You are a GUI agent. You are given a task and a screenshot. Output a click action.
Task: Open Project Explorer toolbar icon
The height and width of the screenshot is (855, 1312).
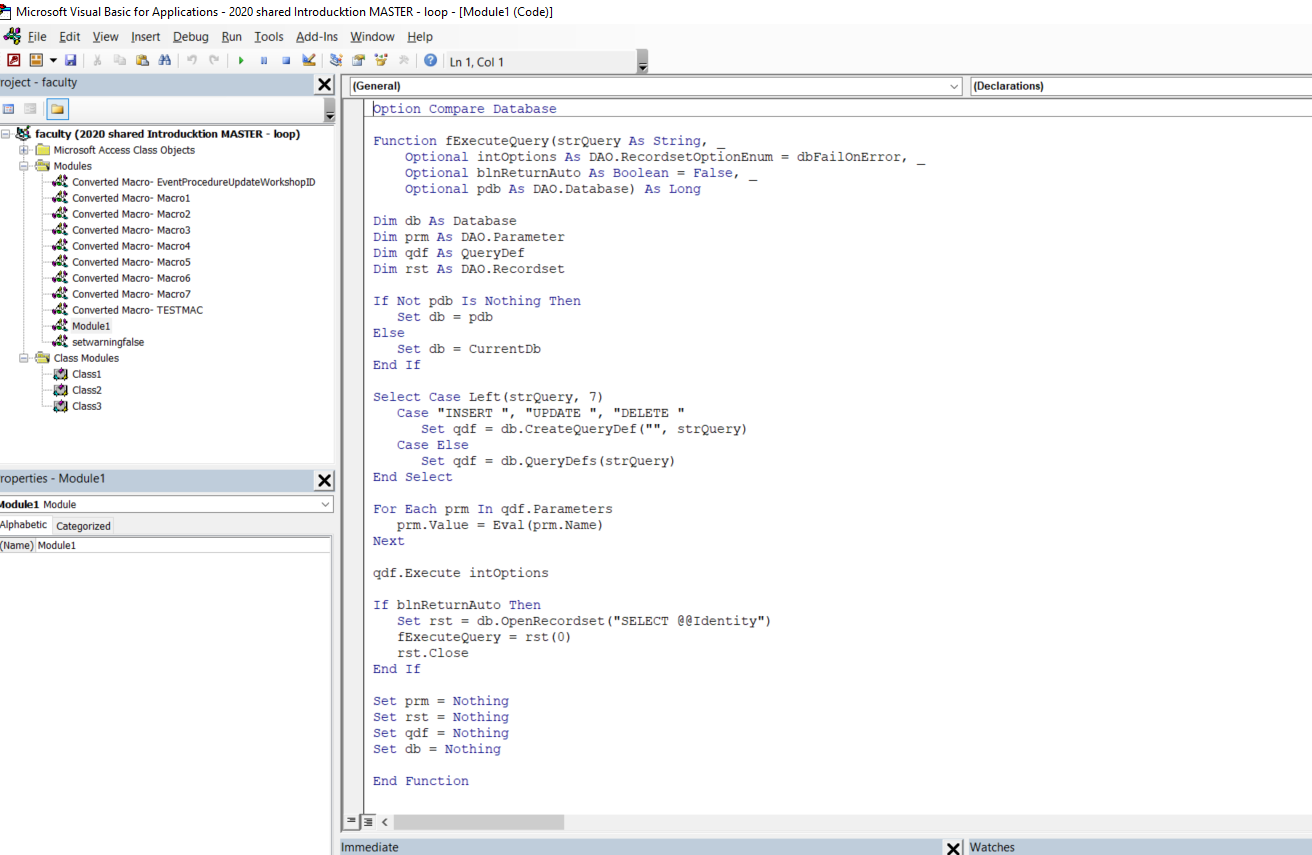(336, 61)
